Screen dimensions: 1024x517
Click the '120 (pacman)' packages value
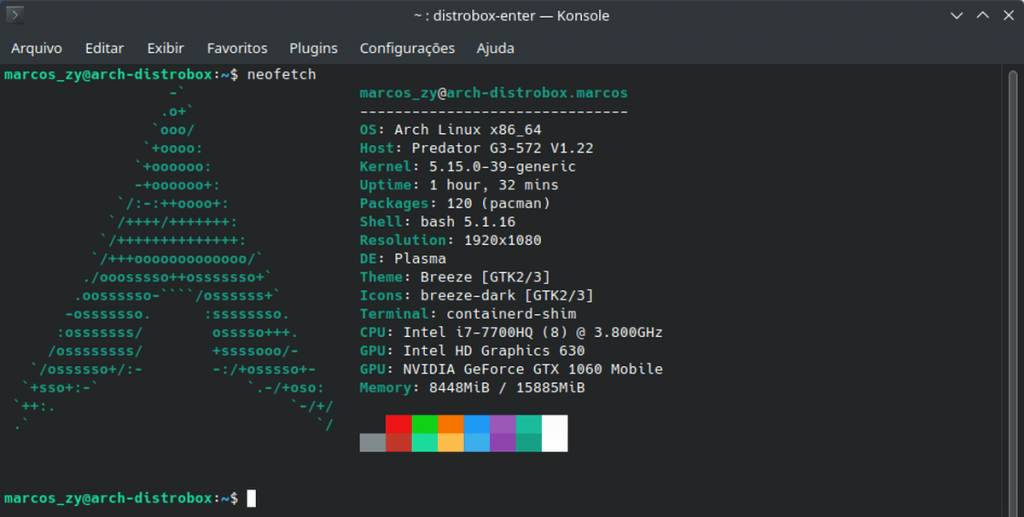click(x=498, y=203)
